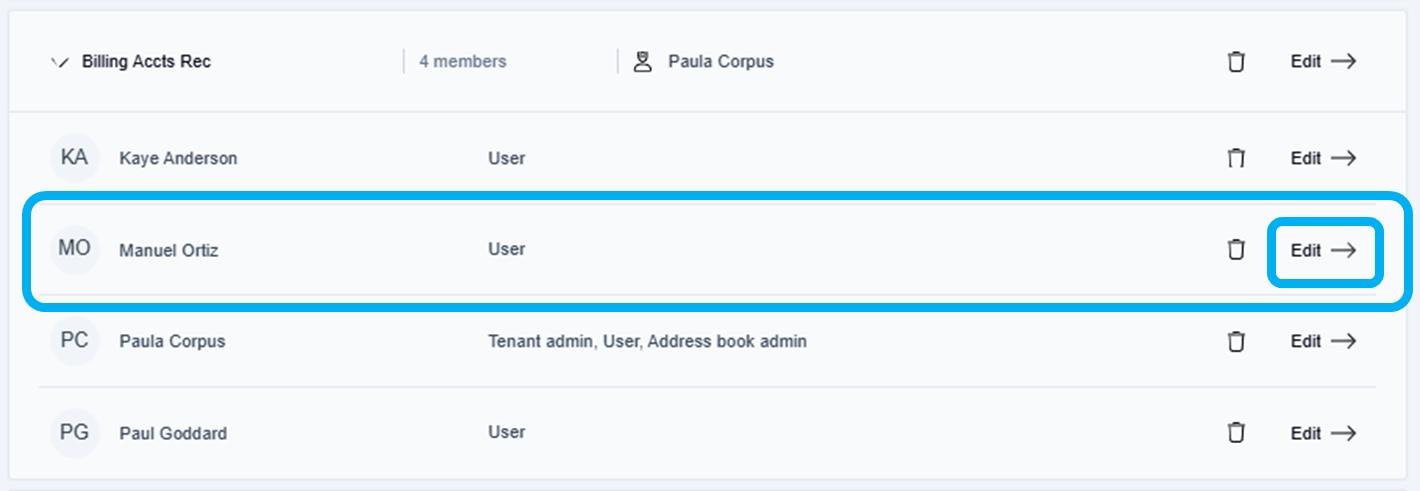1420x491 pixels.
Task: Click the PC avatar for Paula Corpus
Action: click(x=75, y=341)
